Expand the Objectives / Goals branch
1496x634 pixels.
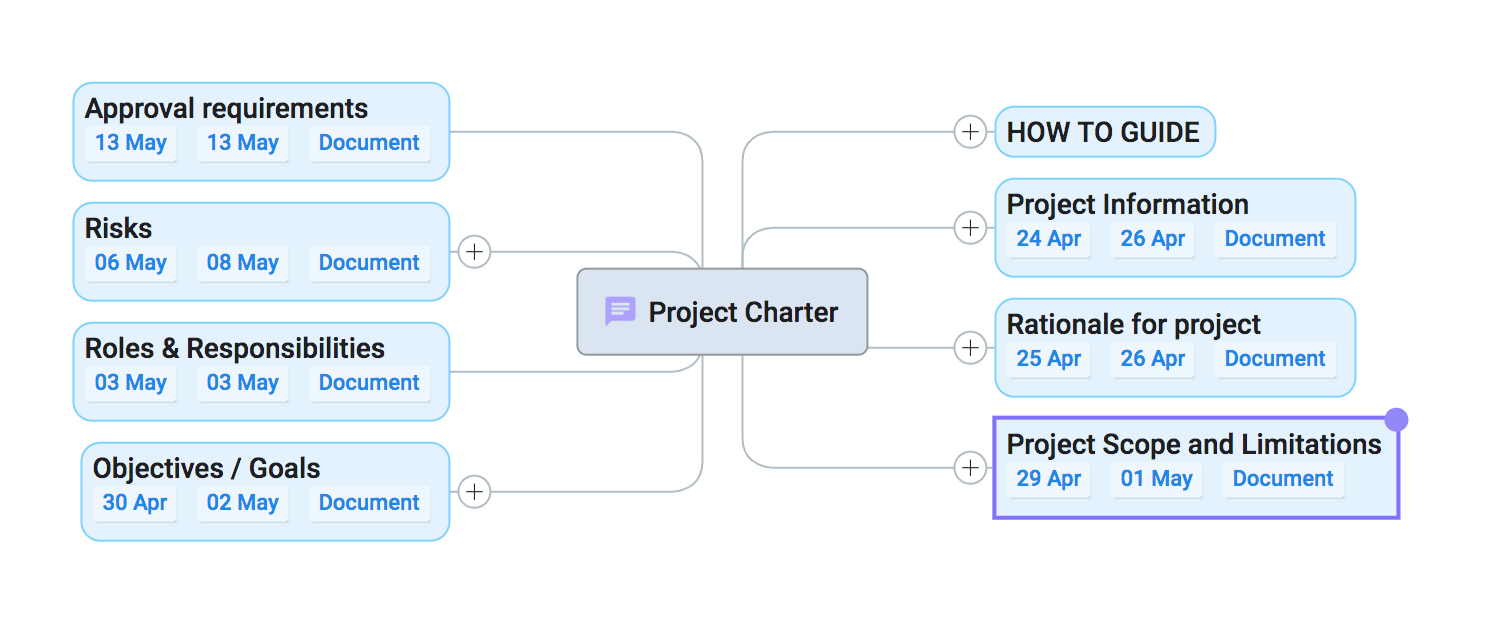[x=474, y=491]
